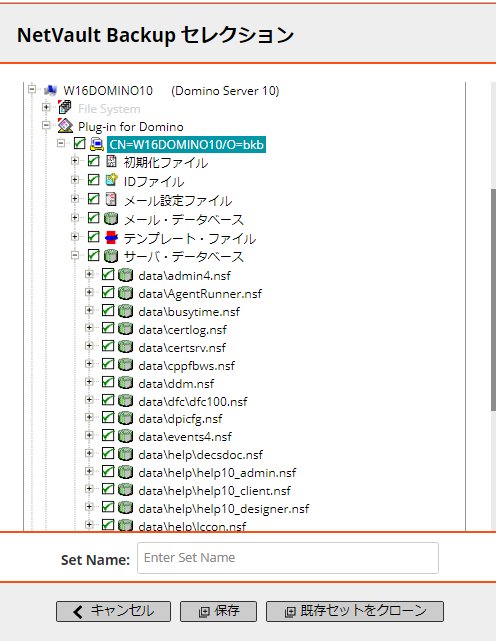Select the data\dpicfg.nsf row label
The width and height of the screenshot is (496, 641).
[x=180, y=419]
